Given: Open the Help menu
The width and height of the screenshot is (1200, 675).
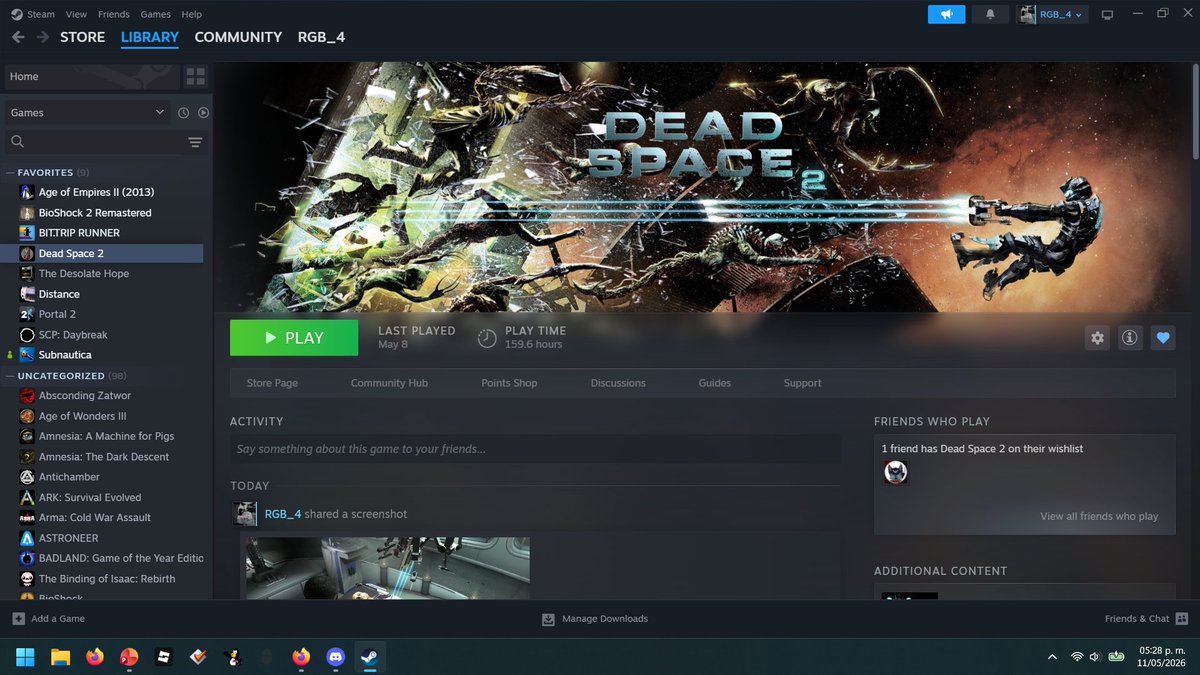Looking at the screenshot, I should point(191,14).
